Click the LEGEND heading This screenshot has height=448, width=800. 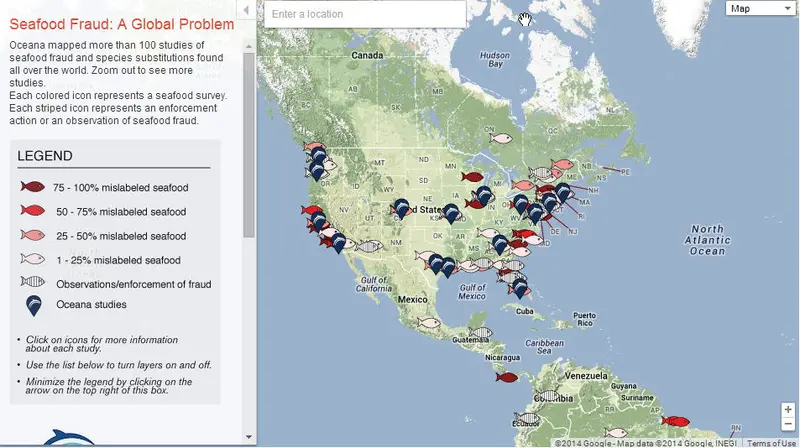coord(45,156)
